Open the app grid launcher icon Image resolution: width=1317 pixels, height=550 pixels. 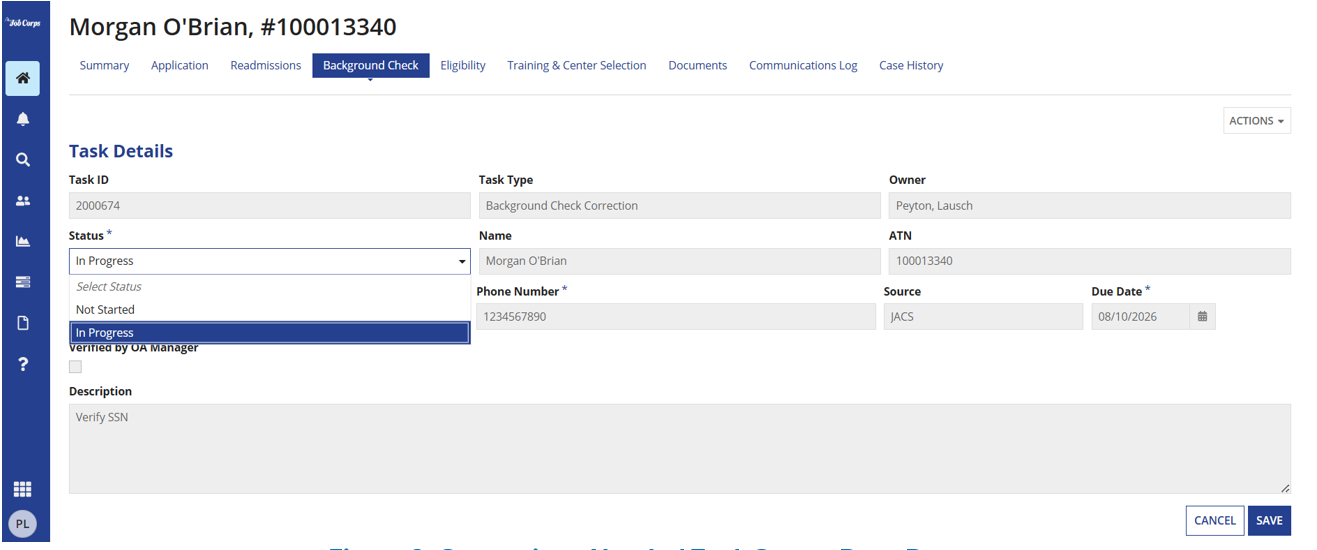tap(22, 489)
